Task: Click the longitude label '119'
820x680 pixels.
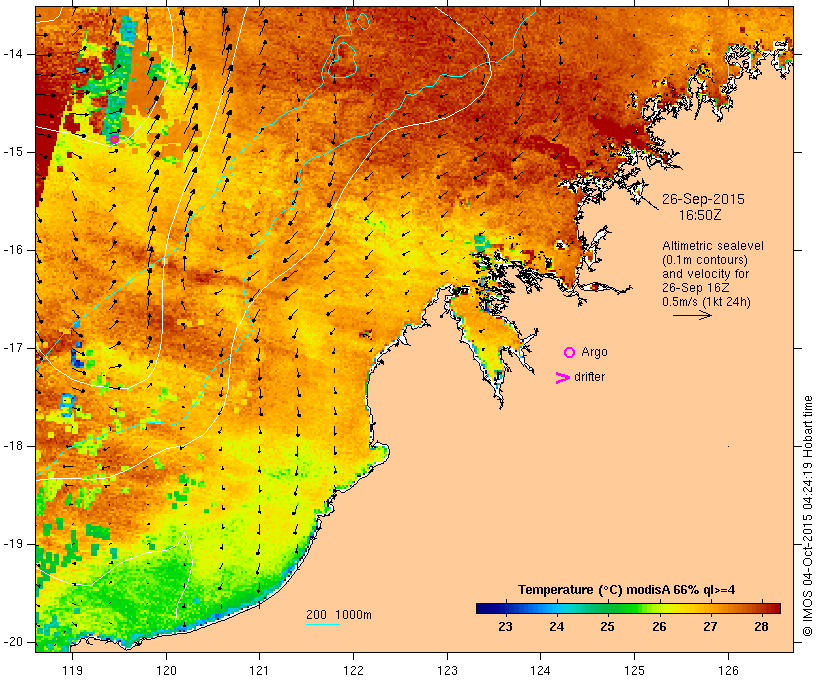Action: point(72,670)
